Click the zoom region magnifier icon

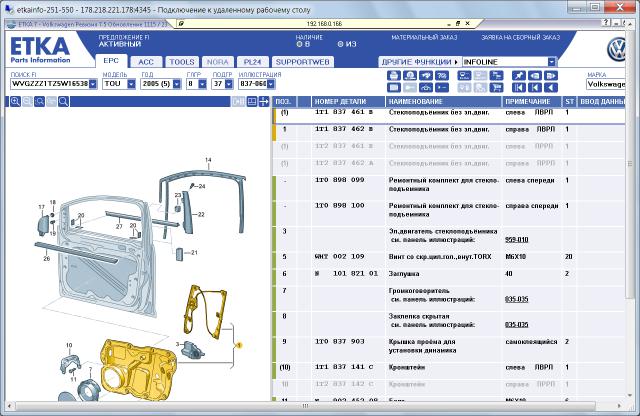(x=39, y=101)
